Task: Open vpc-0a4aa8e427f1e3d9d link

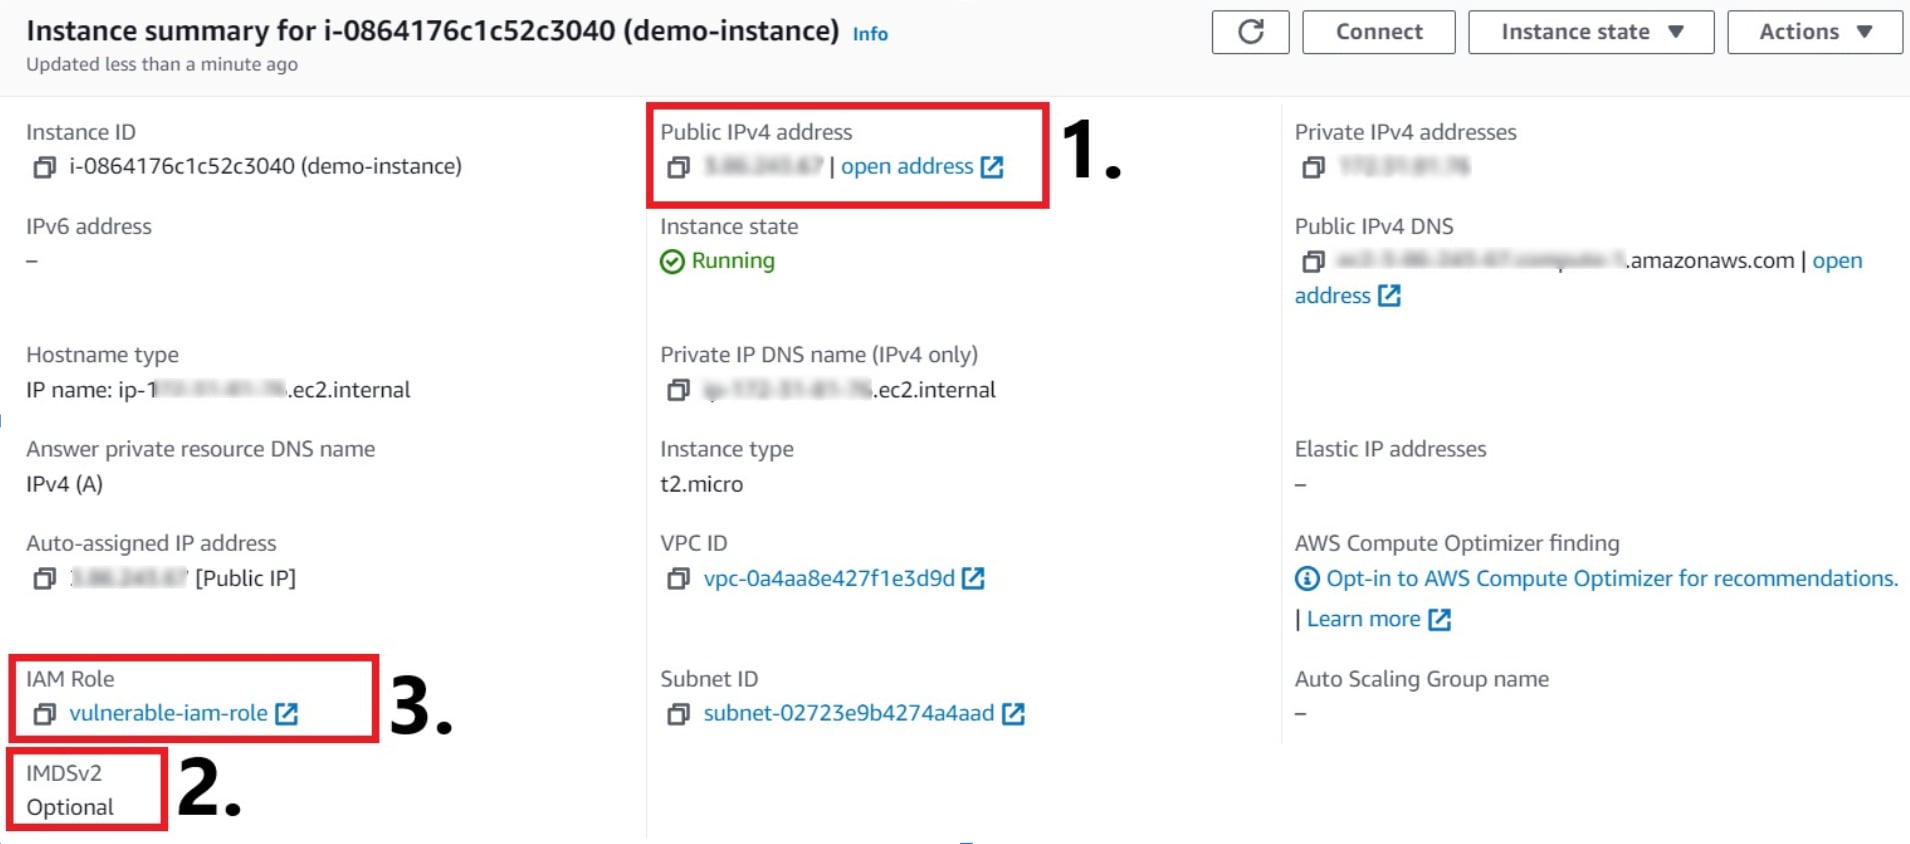Action: click(829, 578)
